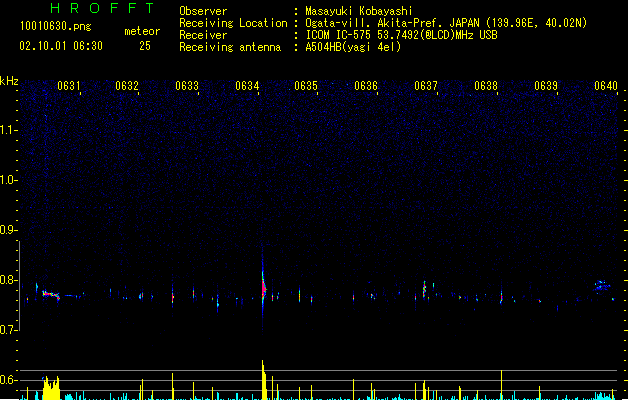
Task: Click the 0633 time marker
Action: pos(187,86)
